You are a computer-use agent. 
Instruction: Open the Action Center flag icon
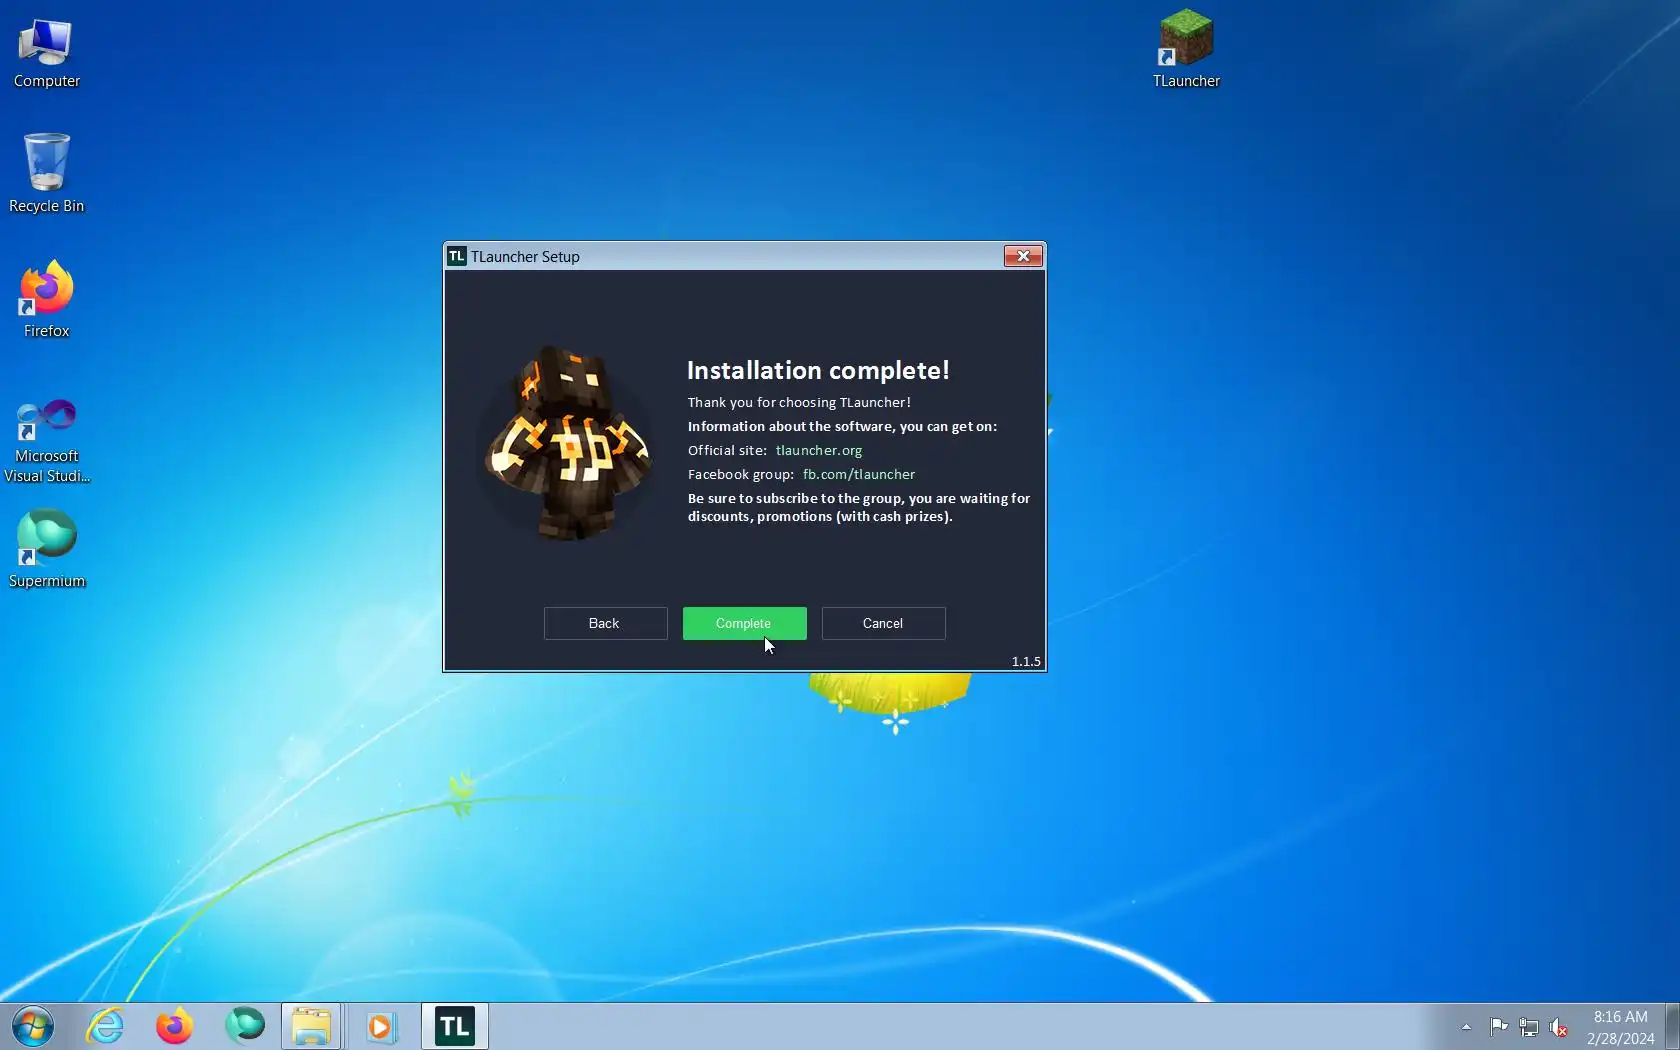[x=1498, y=1027]
